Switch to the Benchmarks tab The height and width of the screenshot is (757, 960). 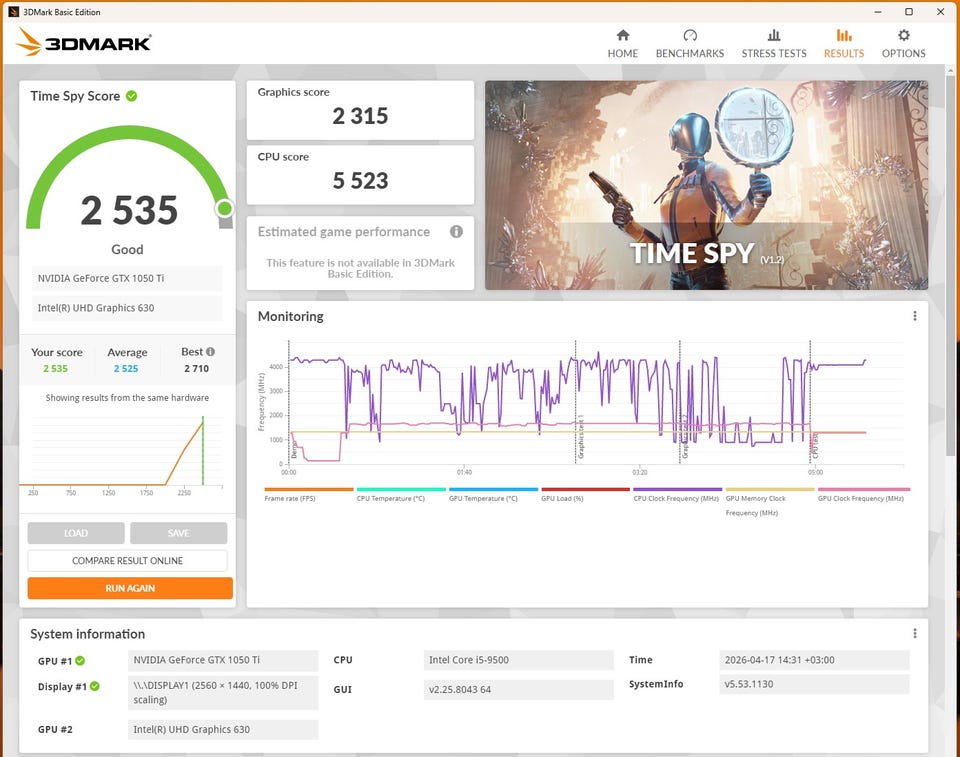click(689, 43)
